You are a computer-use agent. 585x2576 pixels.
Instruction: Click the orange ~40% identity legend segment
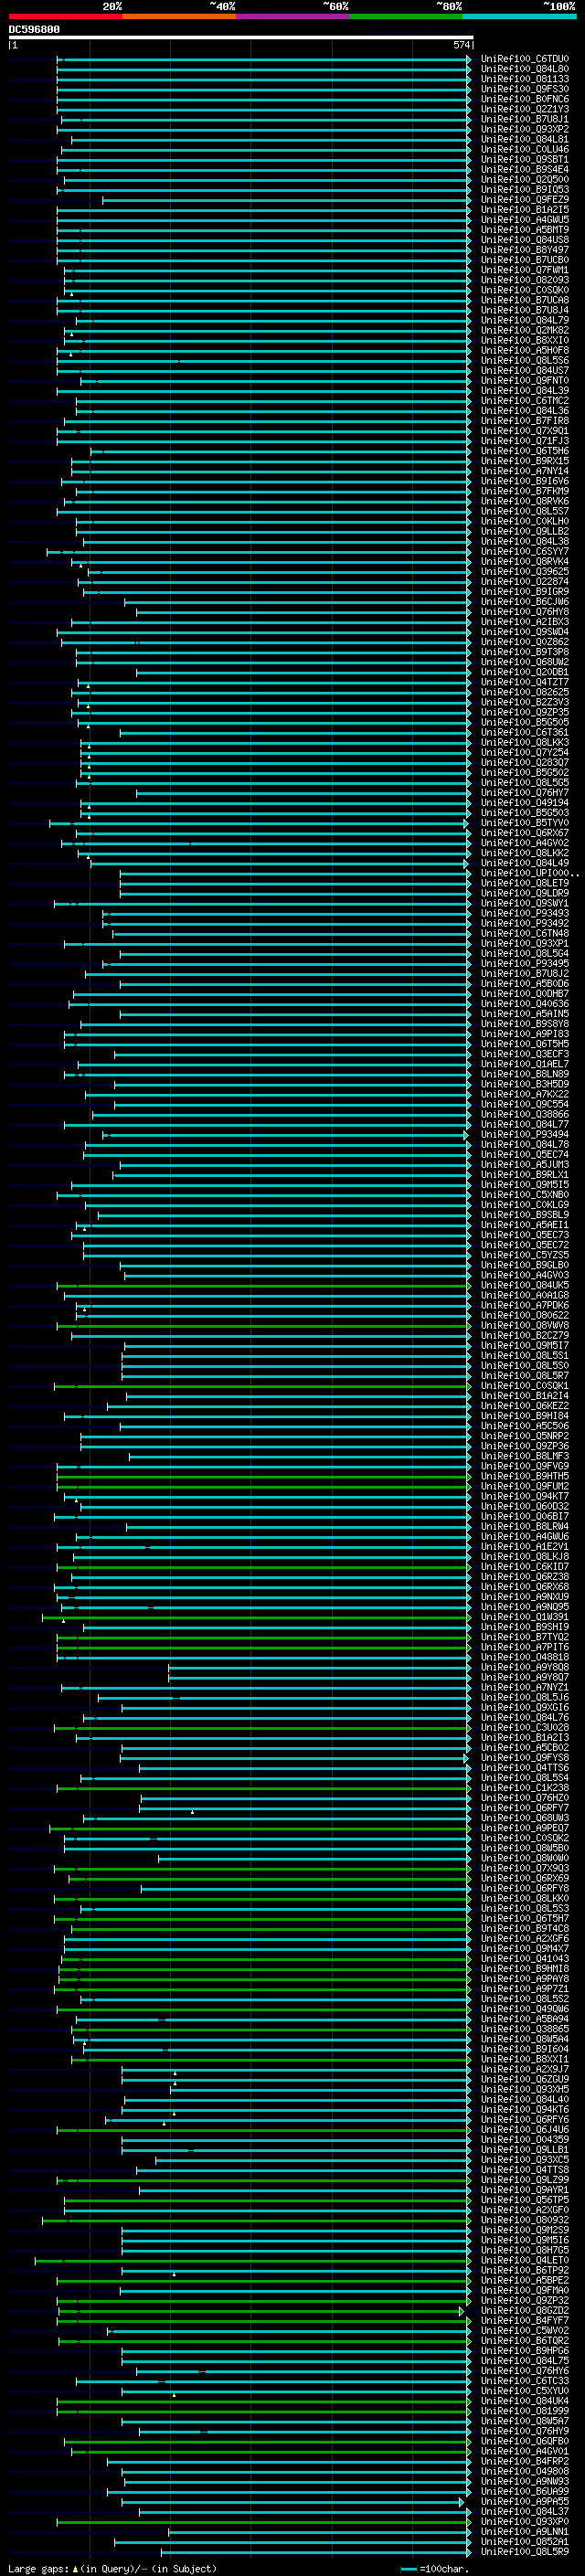pos(179,16)
